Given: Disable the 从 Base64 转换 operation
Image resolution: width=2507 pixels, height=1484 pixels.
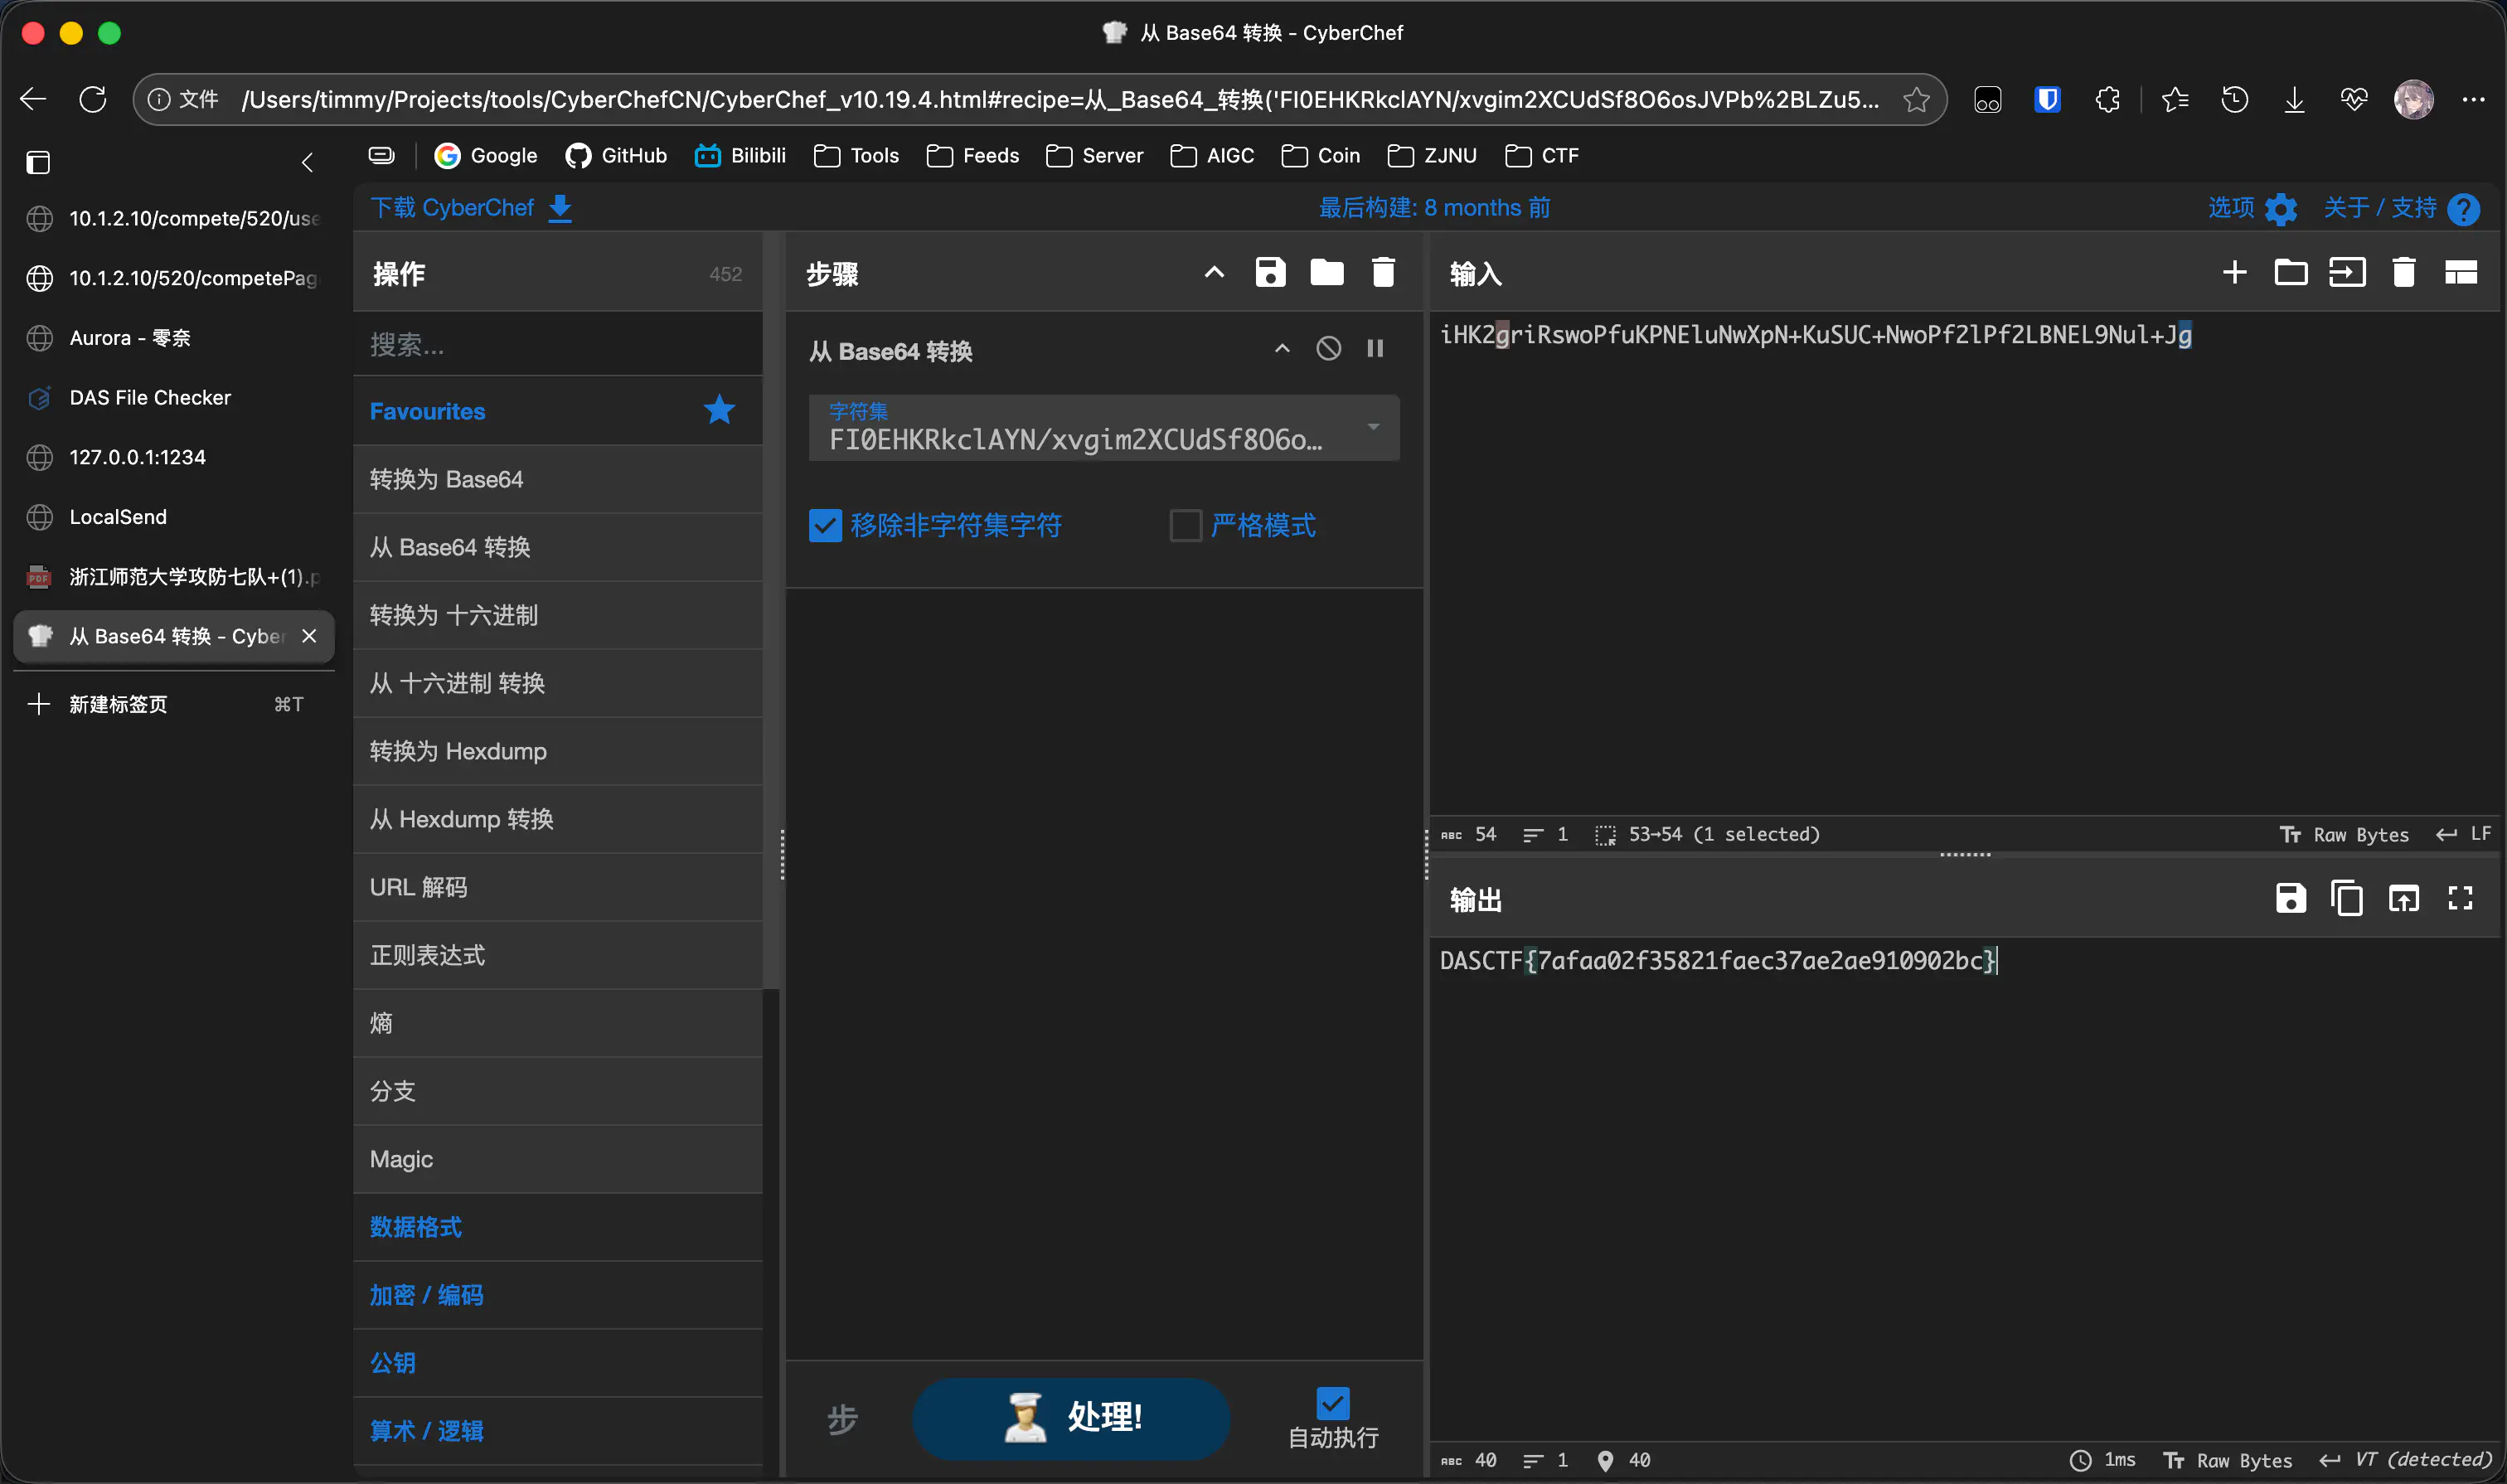Looking at the screenshot, I should (1328, 348).
